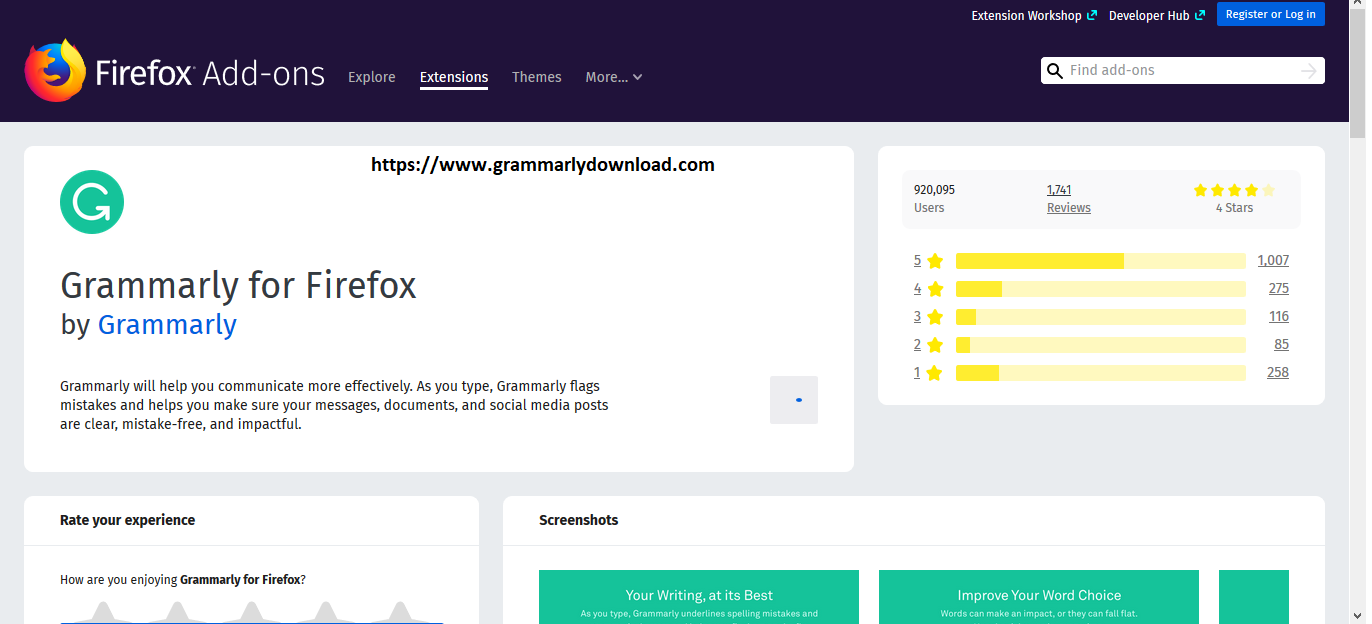
Task: Click the star icon in 4-star row
Action: 935,289
